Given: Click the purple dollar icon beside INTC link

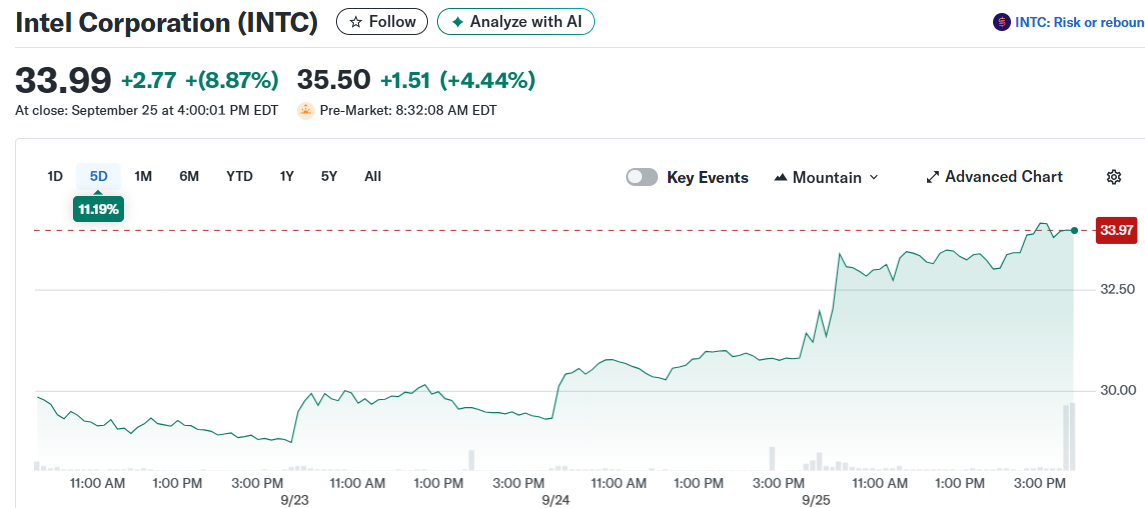Looking at the screenshot, I should (x=1001, y=23).
